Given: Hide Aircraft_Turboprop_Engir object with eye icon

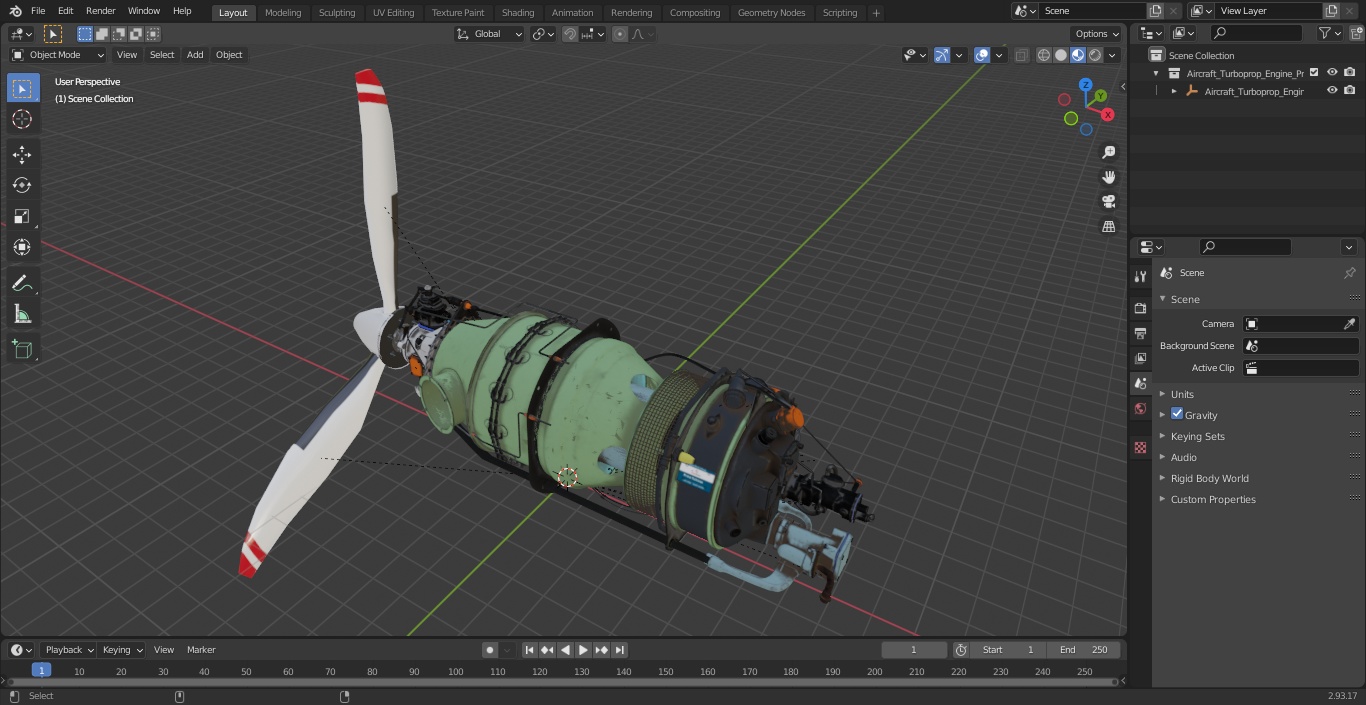Looking at the screenshot, I should tap(1332, 90).
